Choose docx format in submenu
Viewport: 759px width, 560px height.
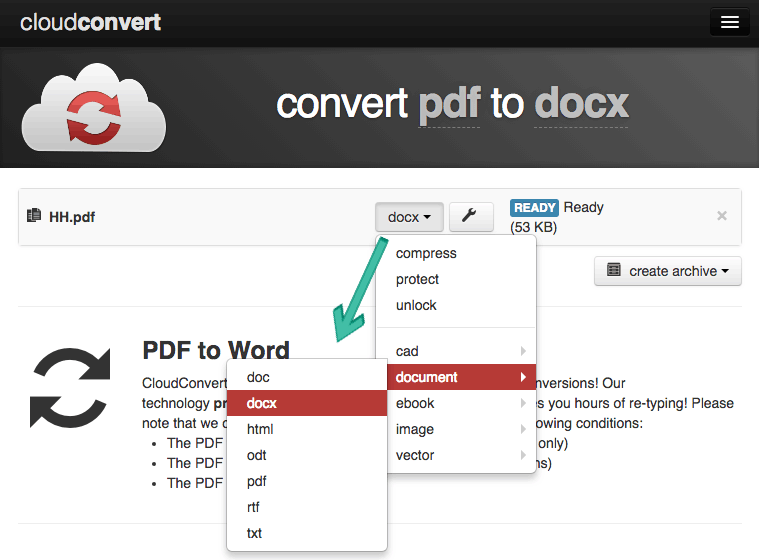(307, 403)
